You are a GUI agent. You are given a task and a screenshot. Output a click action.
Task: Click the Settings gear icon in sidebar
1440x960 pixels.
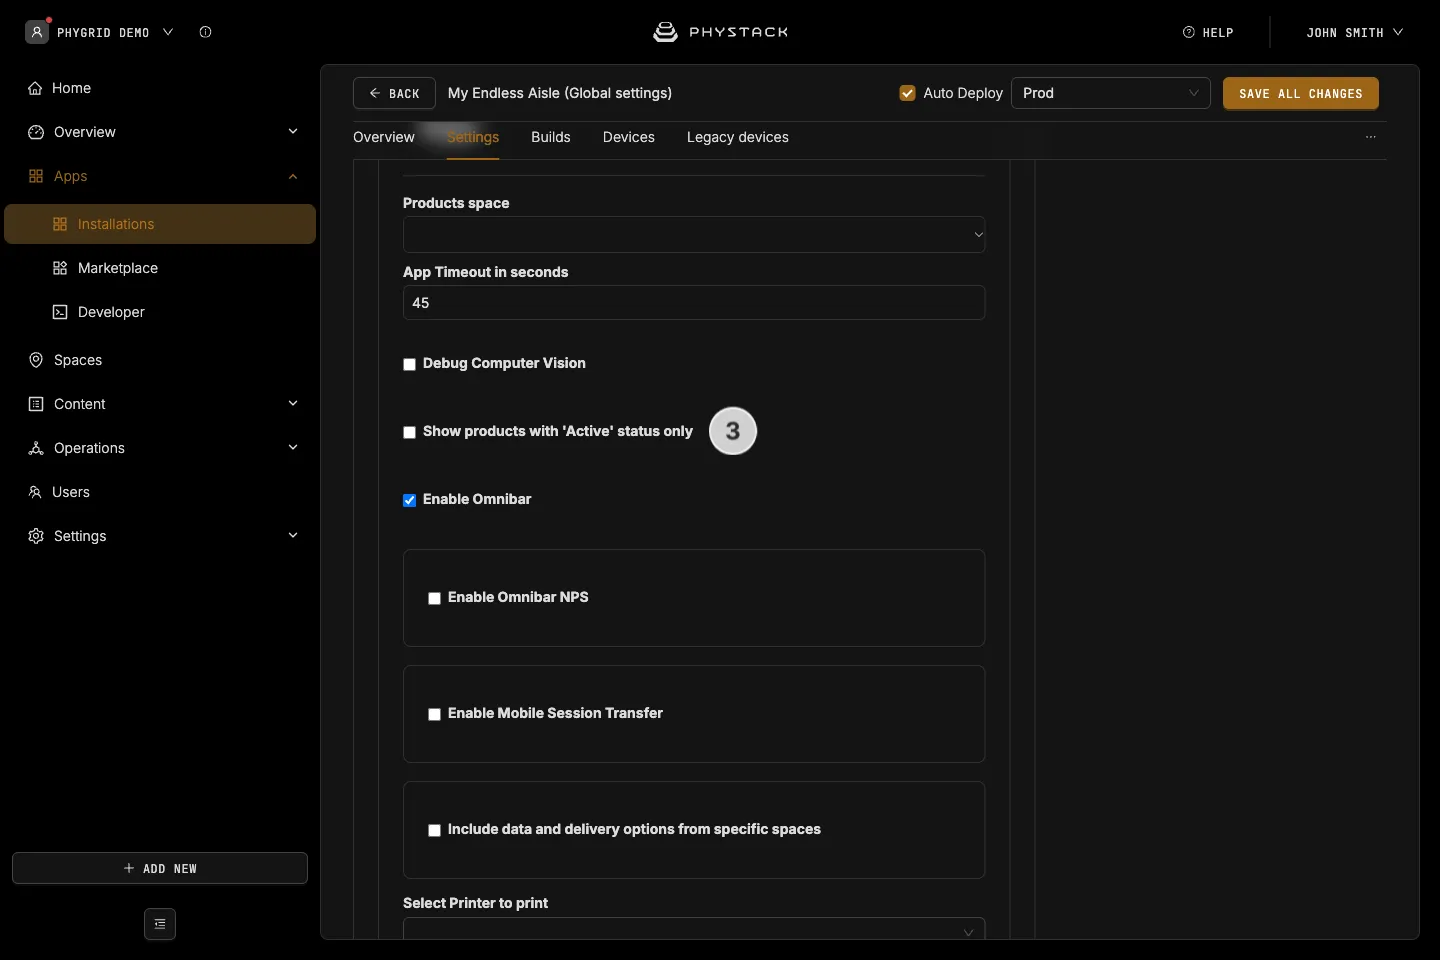(36, 536)
